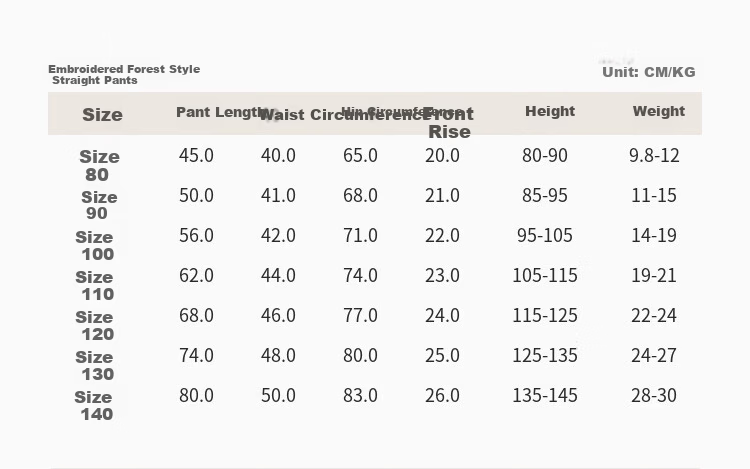Viewport: 750px width, 469px height.
Task: Select the Size 140 row label
Action: pos(94,405)
